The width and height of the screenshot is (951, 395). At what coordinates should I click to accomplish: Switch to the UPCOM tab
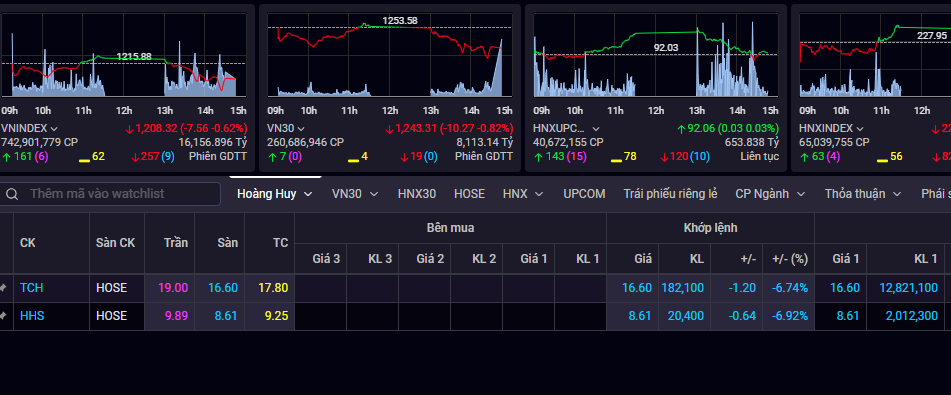tap(584, 194)
